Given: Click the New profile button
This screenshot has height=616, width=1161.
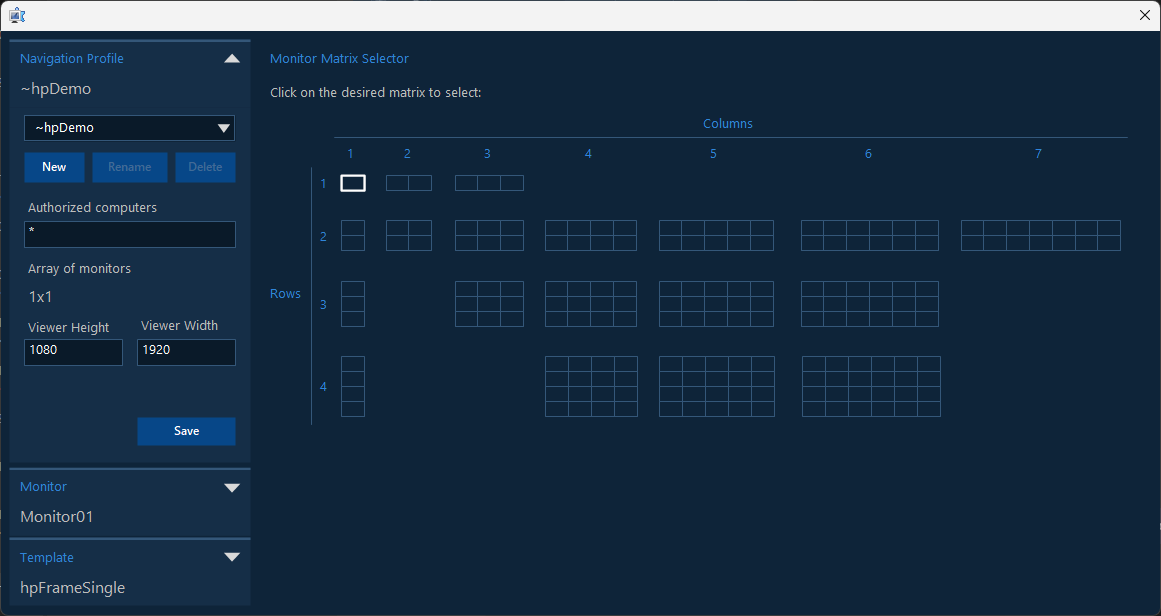Looking at the screenshot, I should pos(54,167).
